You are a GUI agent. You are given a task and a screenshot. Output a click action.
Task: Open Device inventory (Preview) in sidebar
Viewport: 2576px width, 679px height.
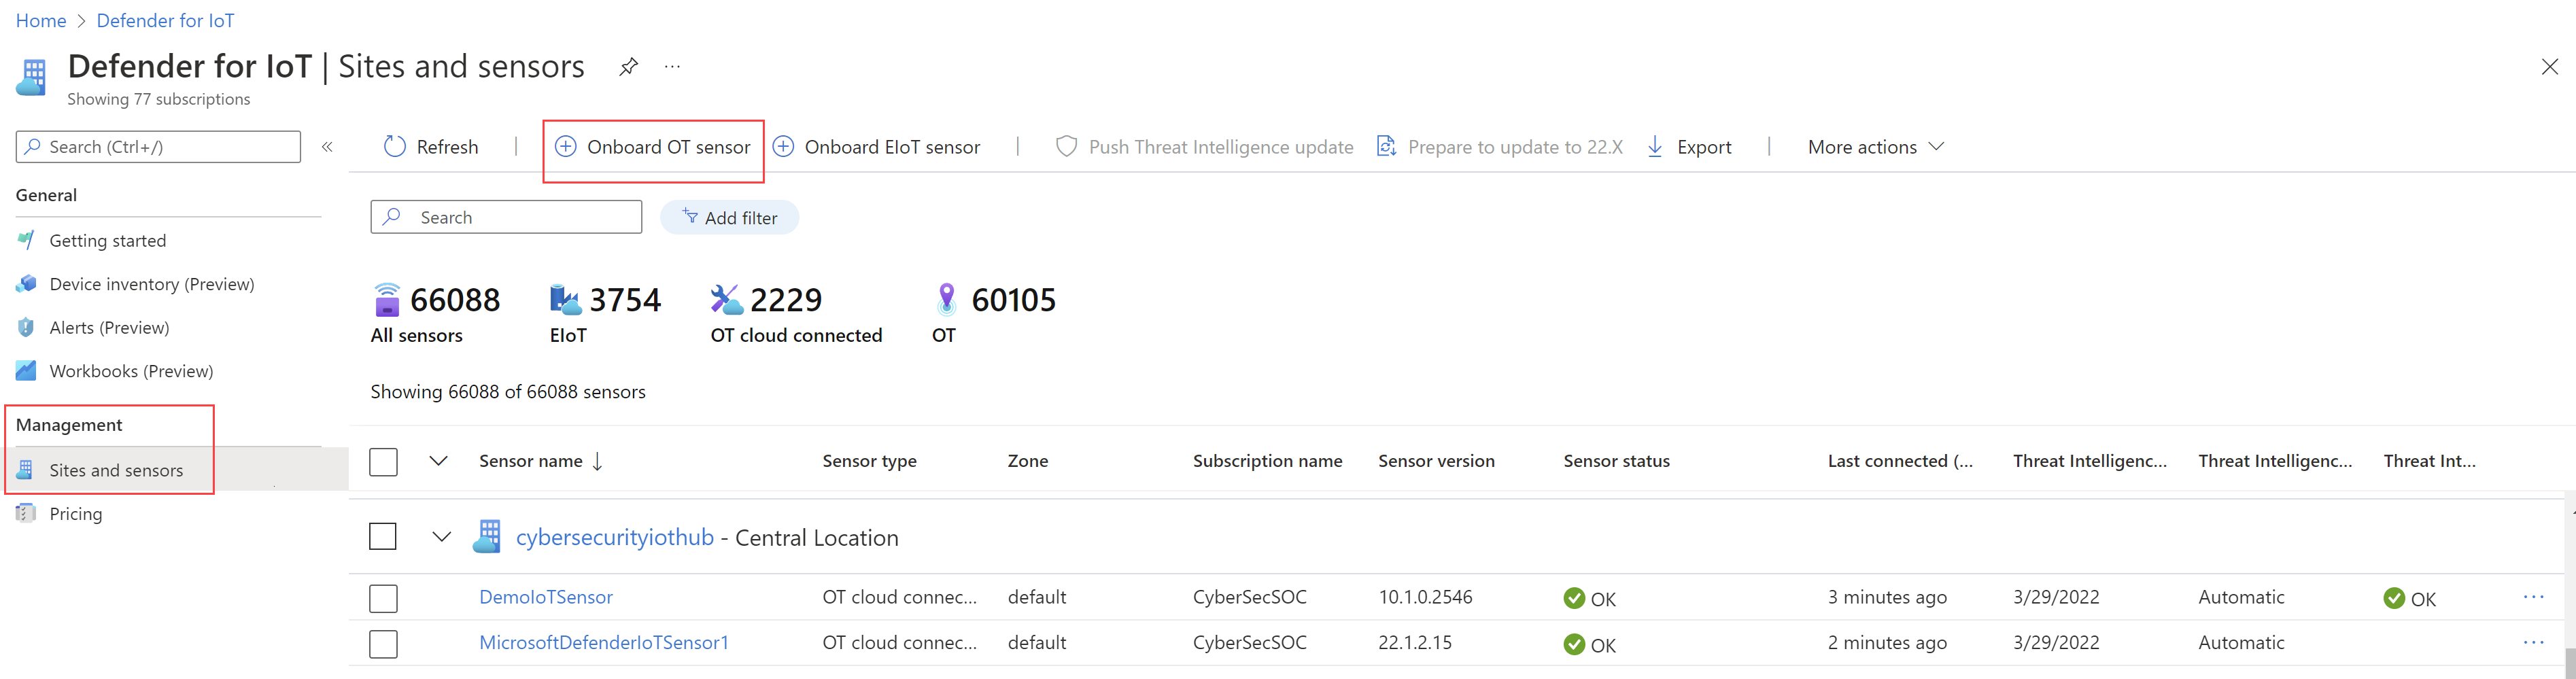point(151,284)
